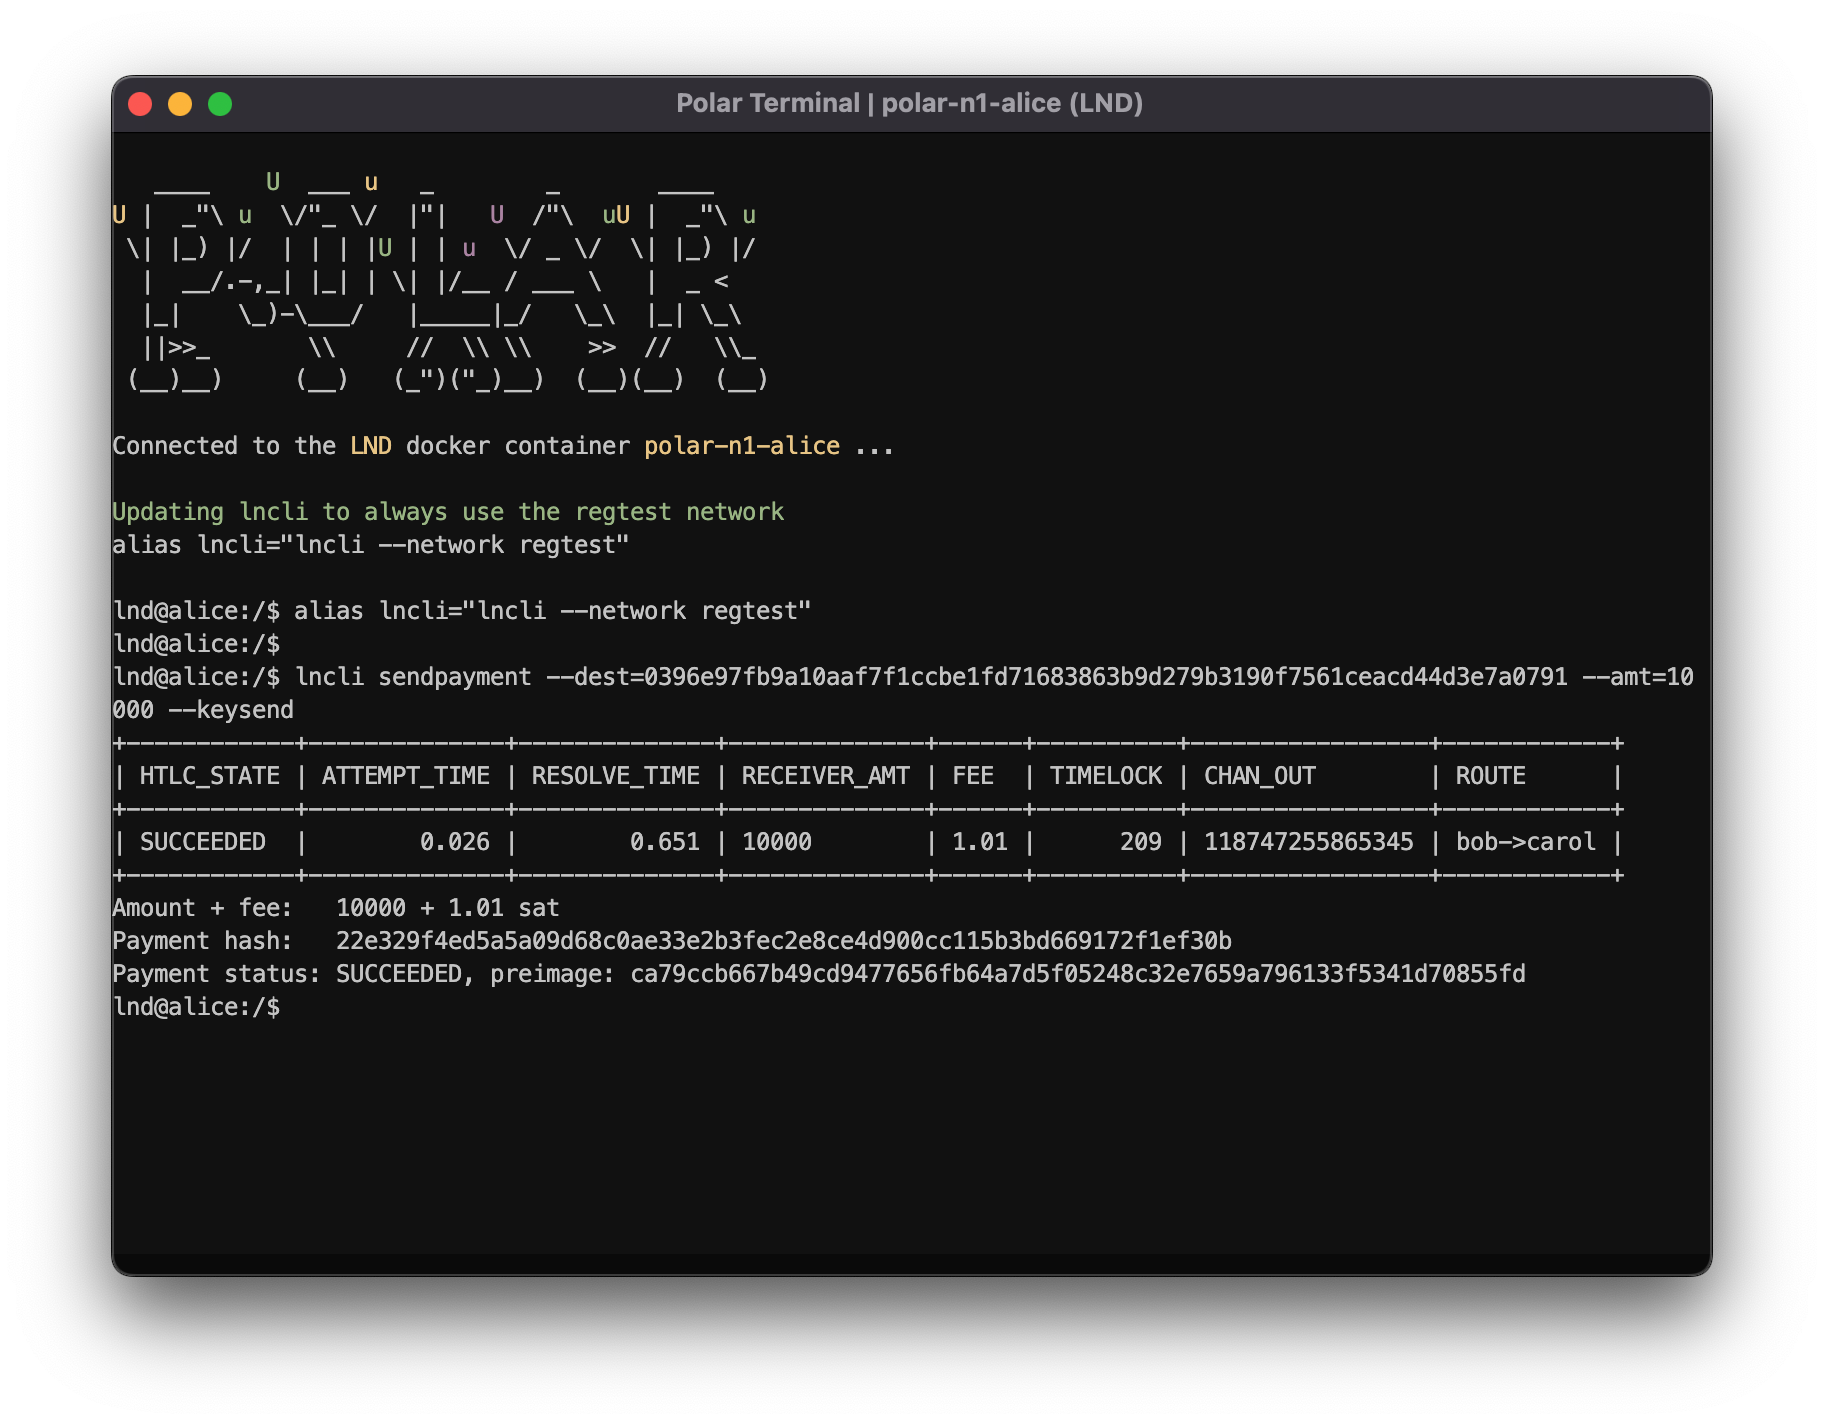The height and width of the screenshot is (1424, 1824).
Task: Click the CHAN_OUT column header
Action: (x=1260, y=776)
